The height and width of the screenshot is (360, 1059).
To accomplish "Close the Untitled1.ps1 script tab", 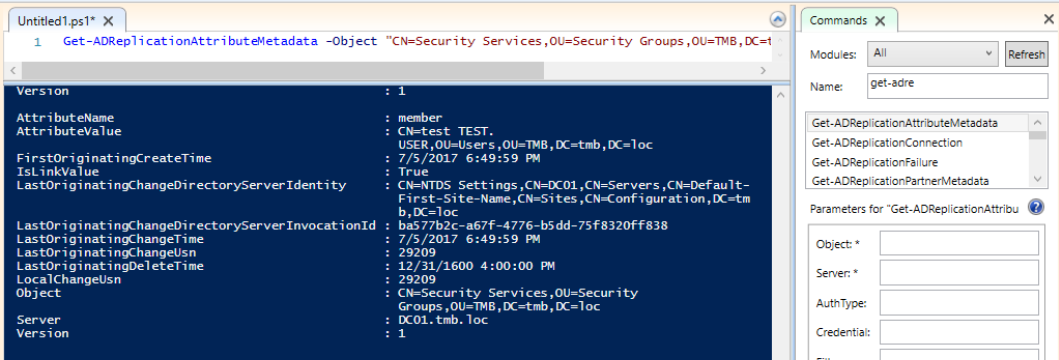I will [109, 21].
